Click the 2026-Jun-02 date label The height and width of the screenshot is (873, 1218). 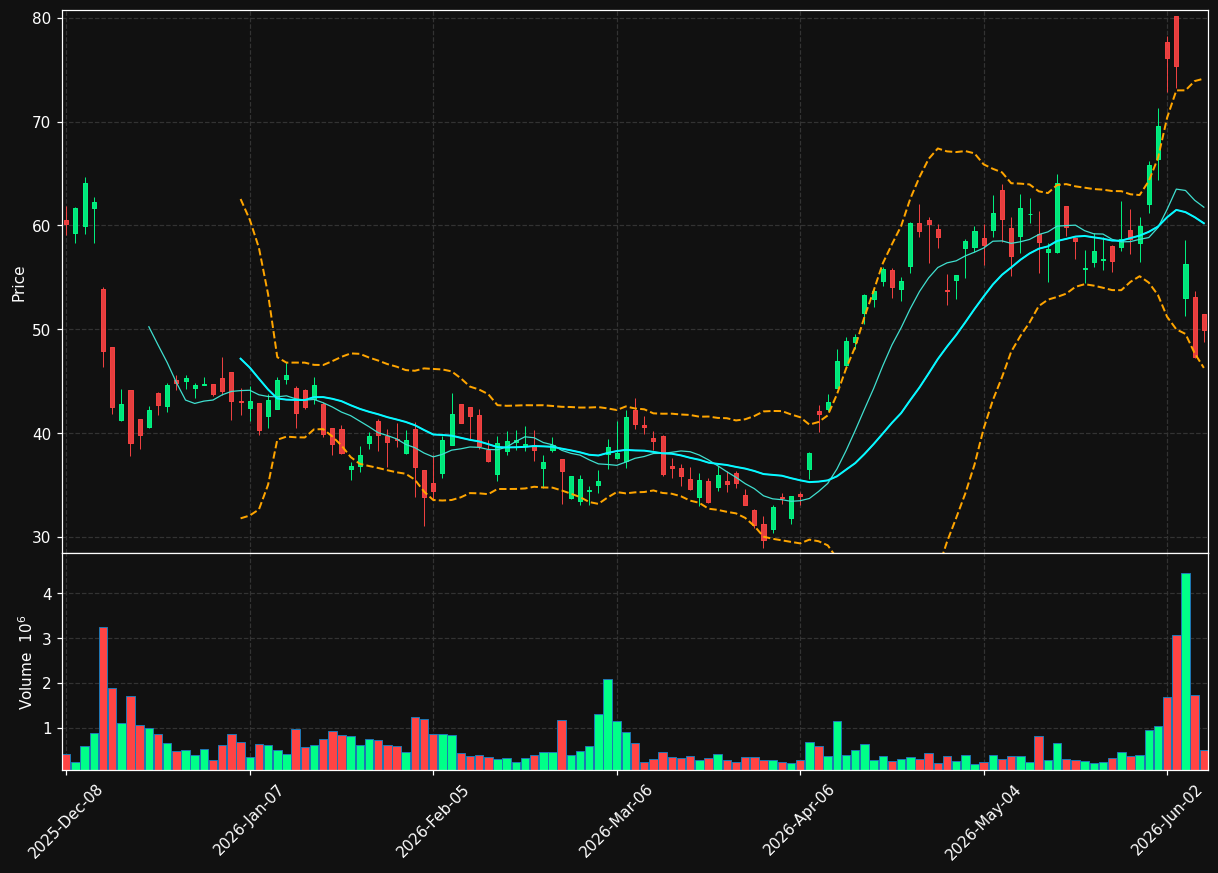click(1167, 821)
